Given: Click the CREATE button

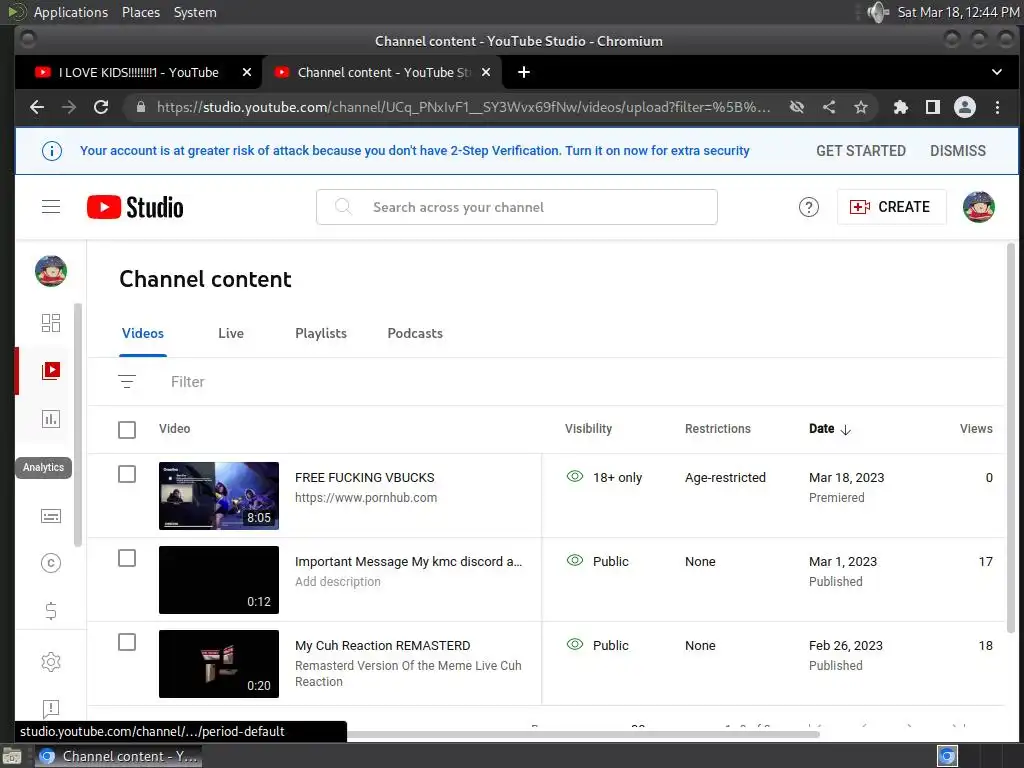Looking at the screenshot, I should [891, 207].
